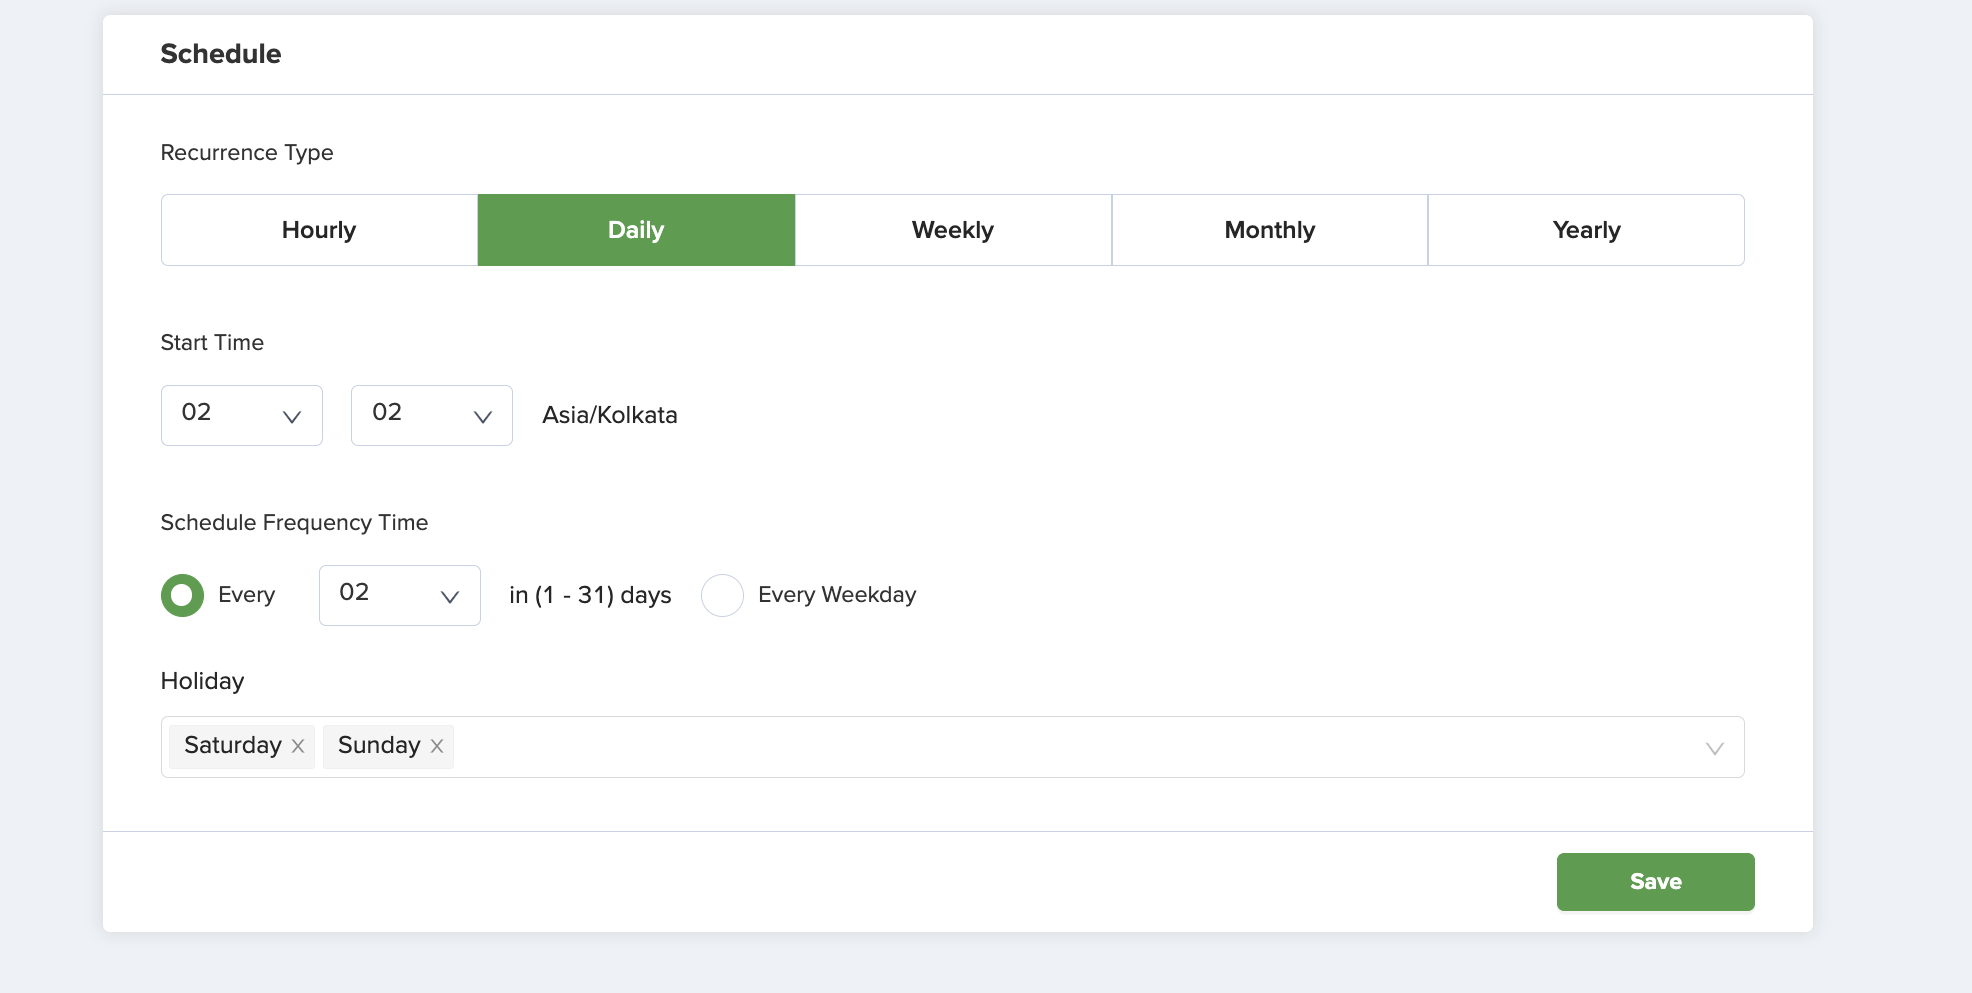Switch recurrence type to Weekly
The height and width of the screenshot is (993, 1972).
click(x=953, y=230)
